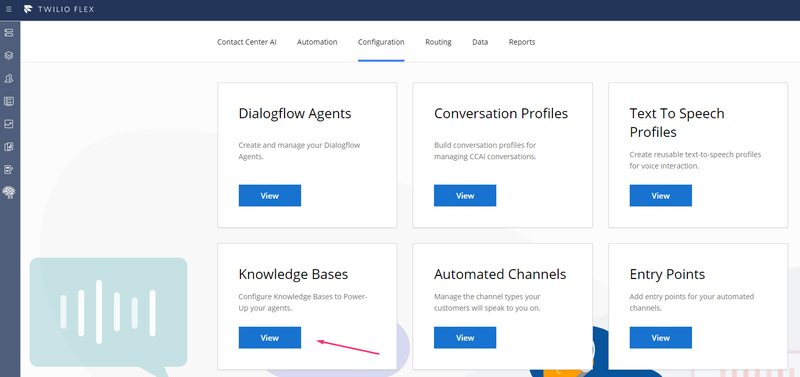Click View under Conversation Profiles

tap(465, 195)
